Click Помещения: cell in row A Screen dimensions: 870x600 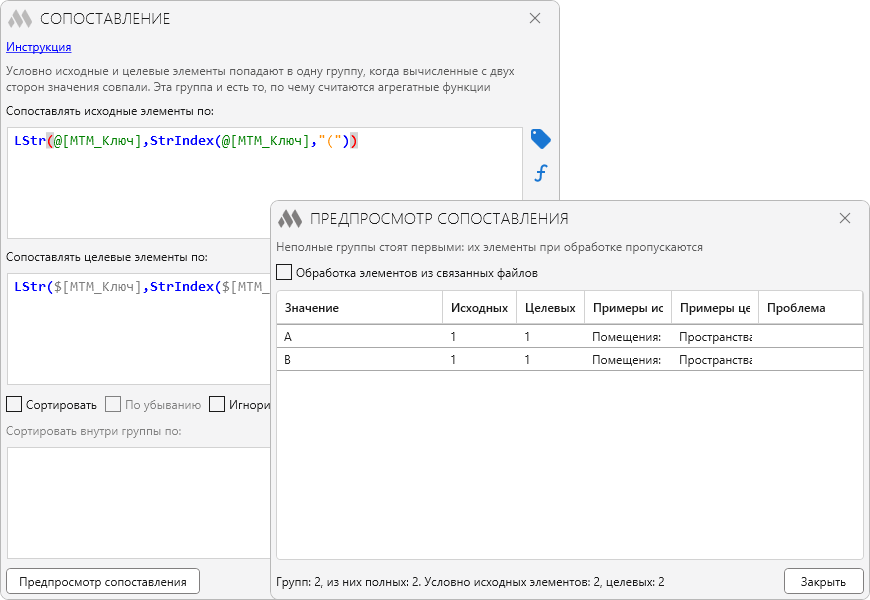626,337
